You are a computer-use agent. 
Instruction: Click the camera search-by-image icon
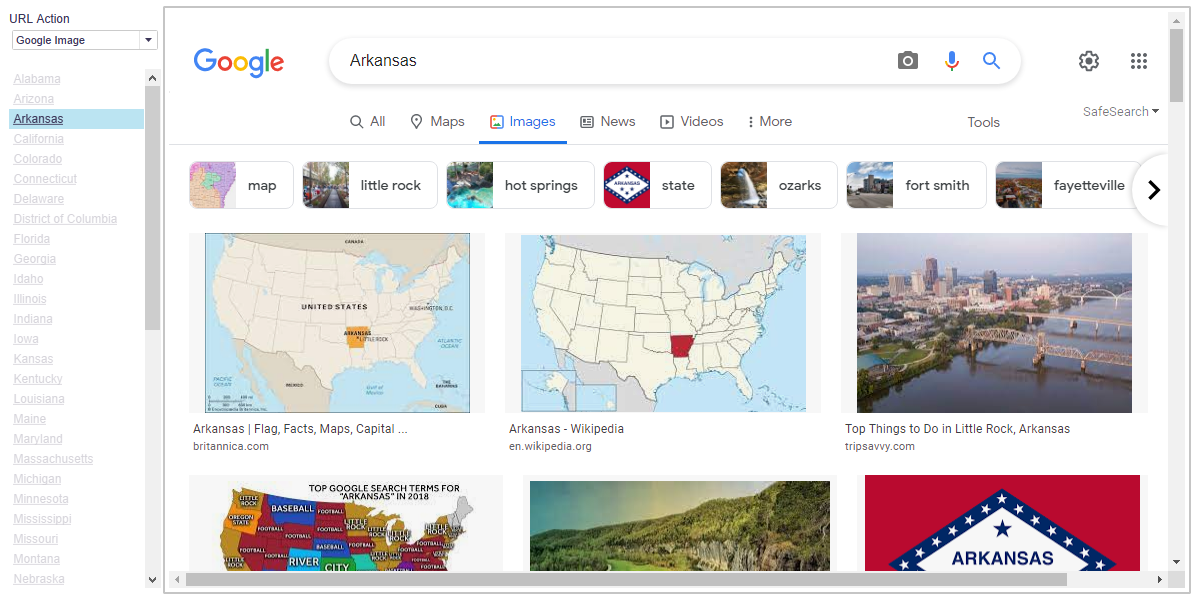(908, 61)
